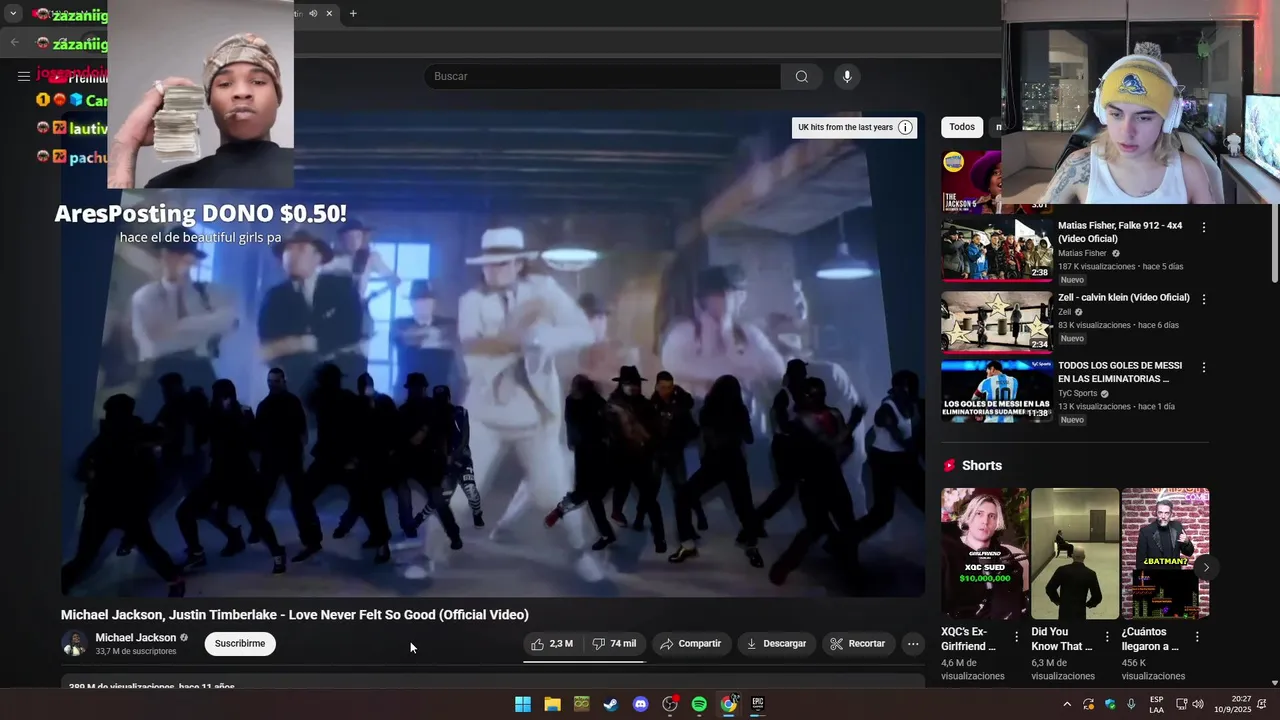
Task: Dislike the video showing 74 mil
Action: coord(614,644)
